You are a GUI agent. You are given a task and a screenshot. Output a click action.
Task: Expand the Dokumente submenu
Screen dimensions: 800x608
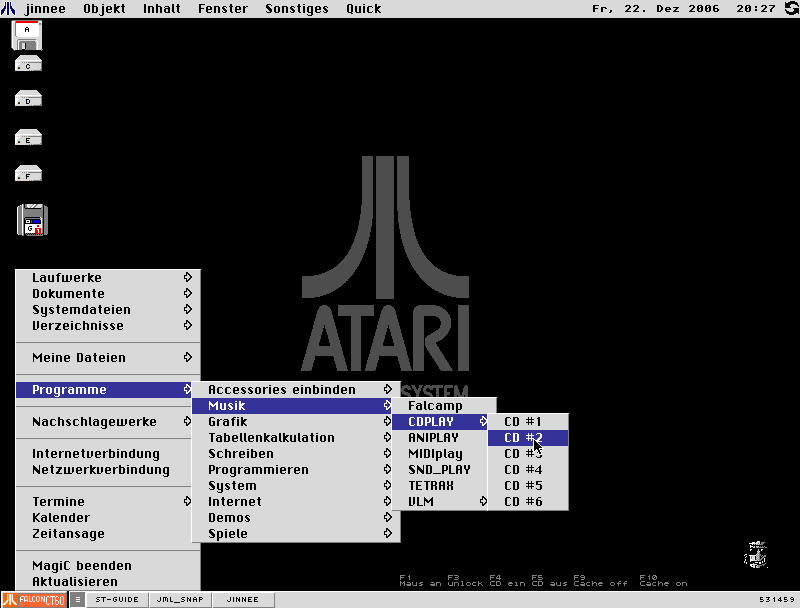point(108,294)
